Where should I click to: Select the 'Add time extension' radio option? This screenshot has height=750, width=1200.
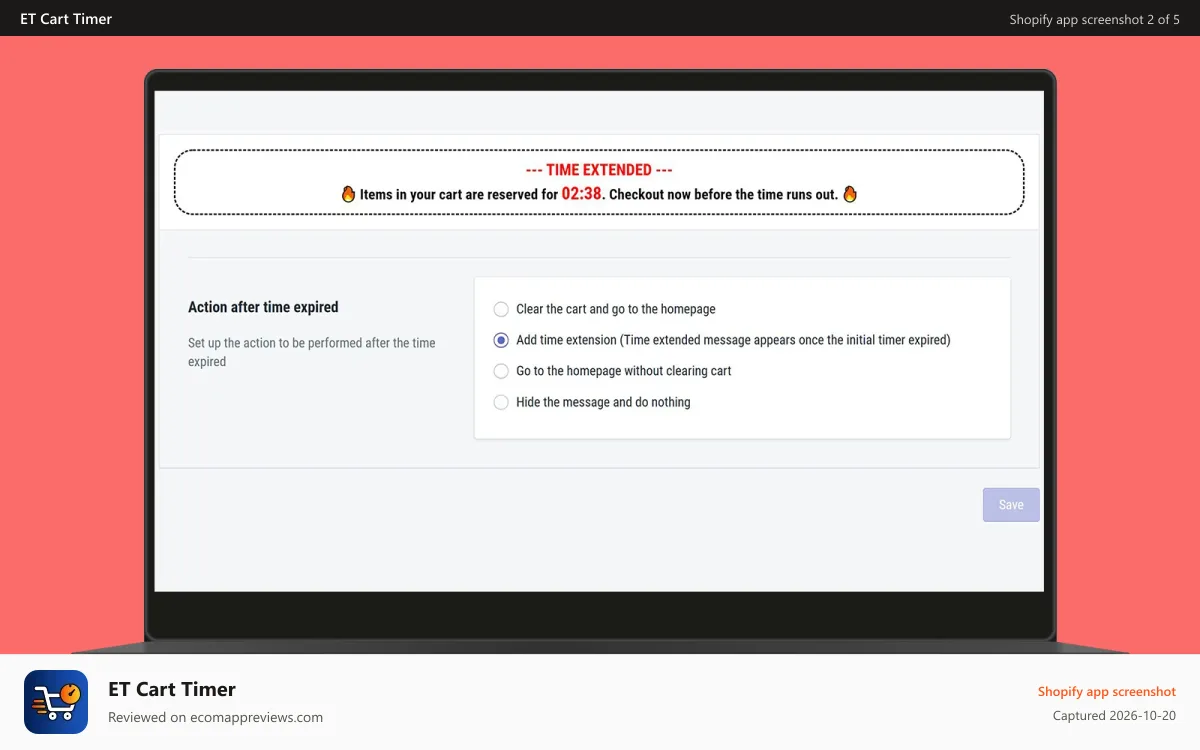pyautogui.click(x=501, y=340)
